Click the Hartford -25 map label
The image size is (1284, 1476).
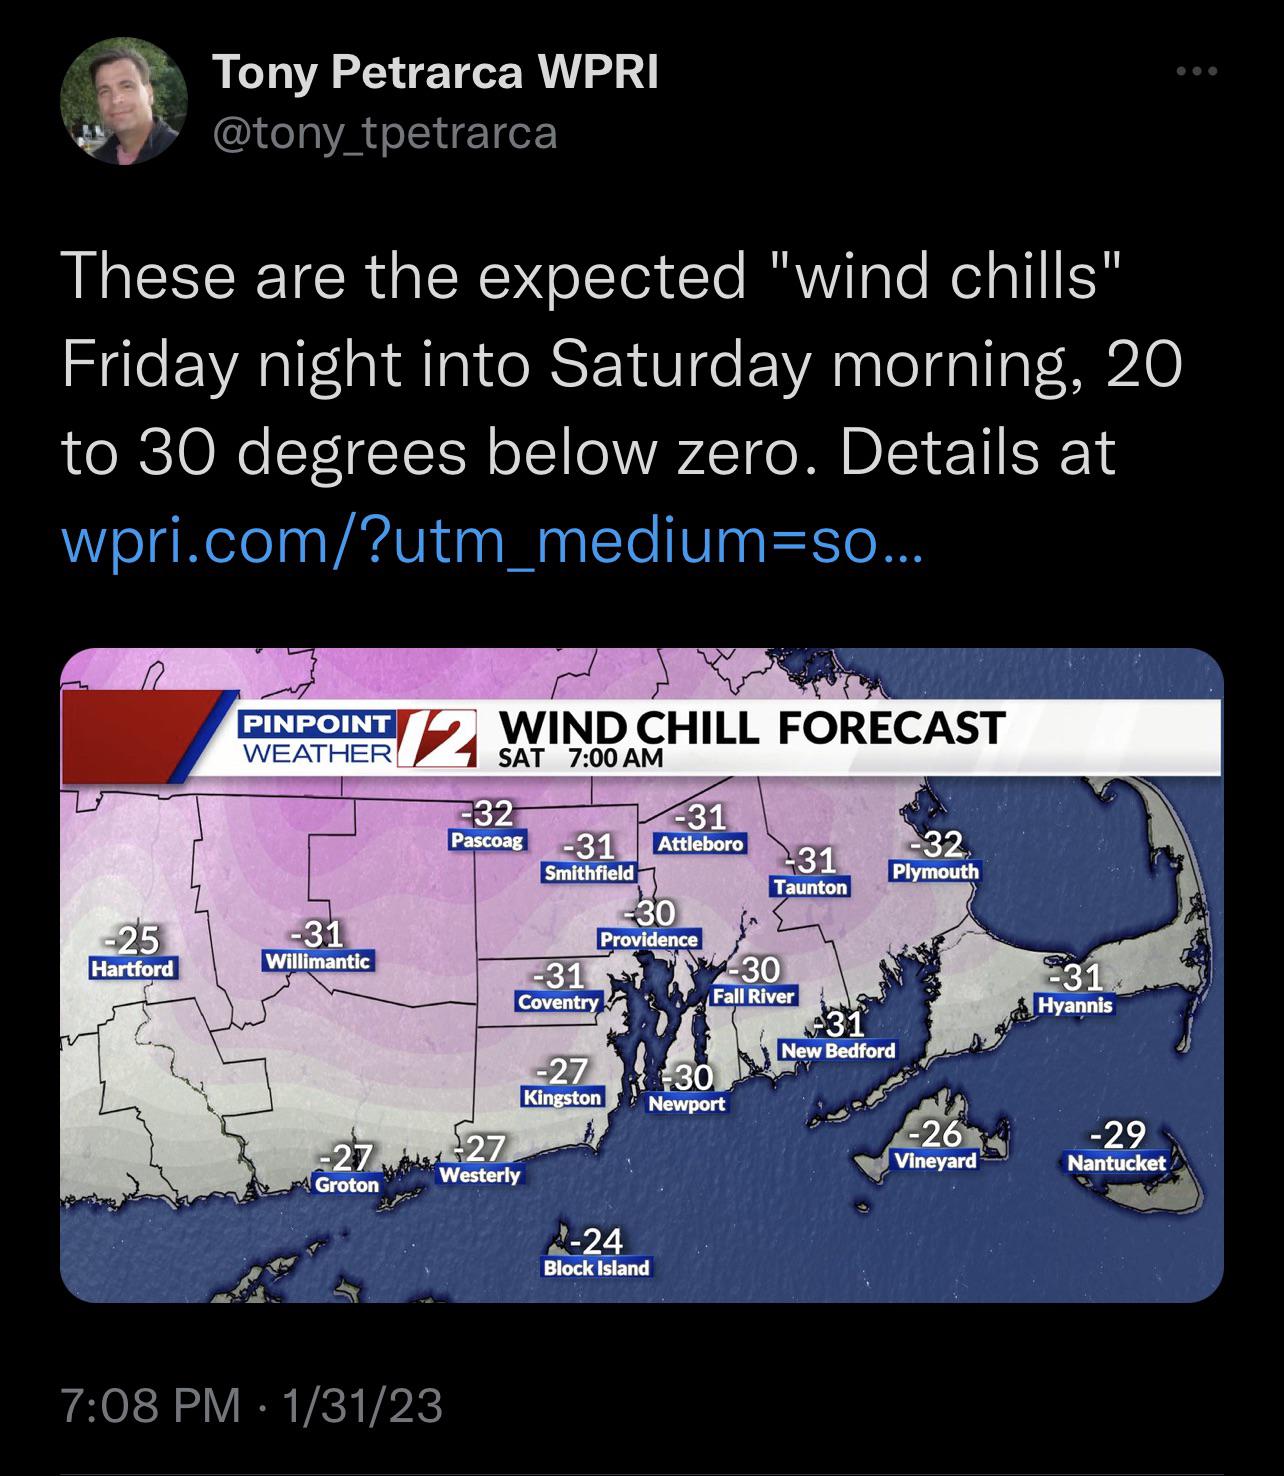[133, 954]
